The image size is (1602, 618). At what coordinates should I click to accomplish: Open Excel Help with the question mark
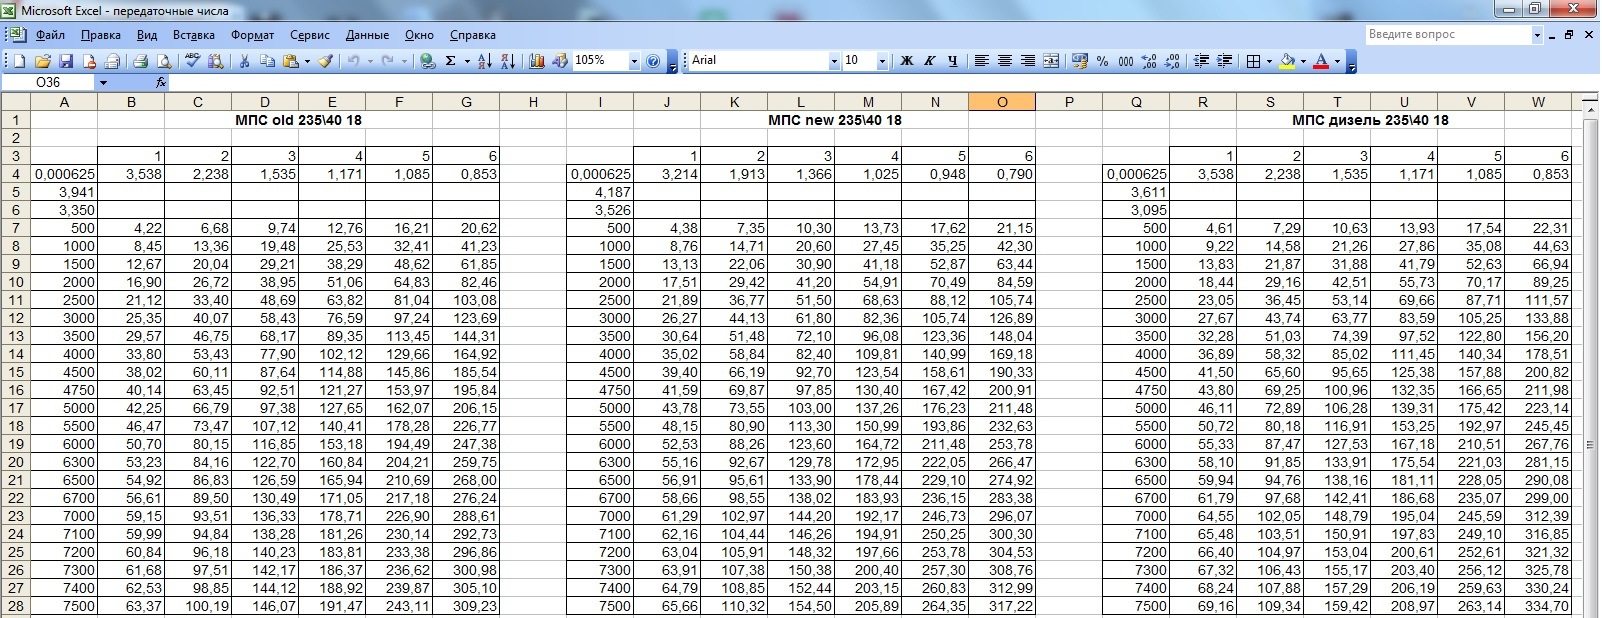(x=653, y=61)
